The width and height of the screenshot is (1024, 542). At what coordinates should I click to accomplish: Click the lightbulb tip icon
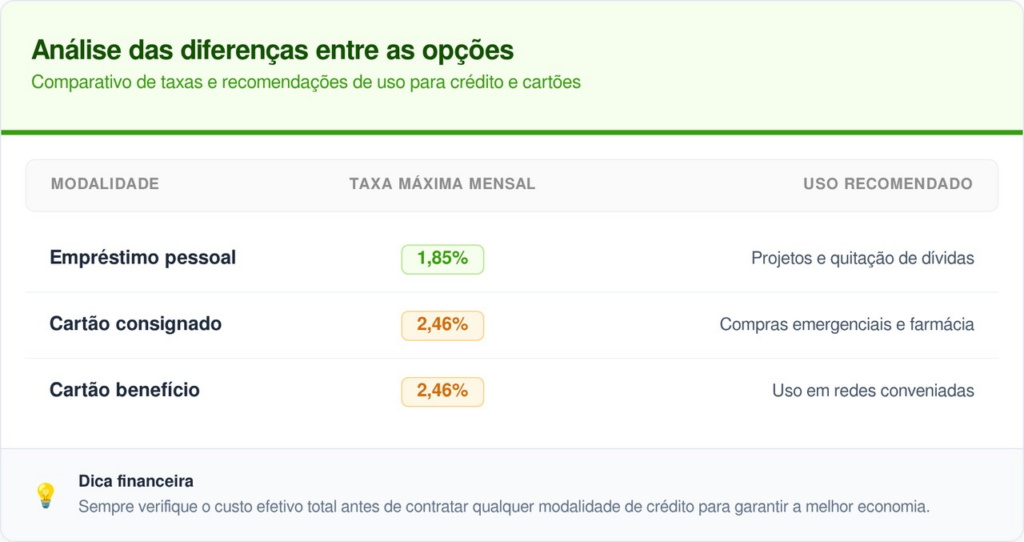click(45, 495)
